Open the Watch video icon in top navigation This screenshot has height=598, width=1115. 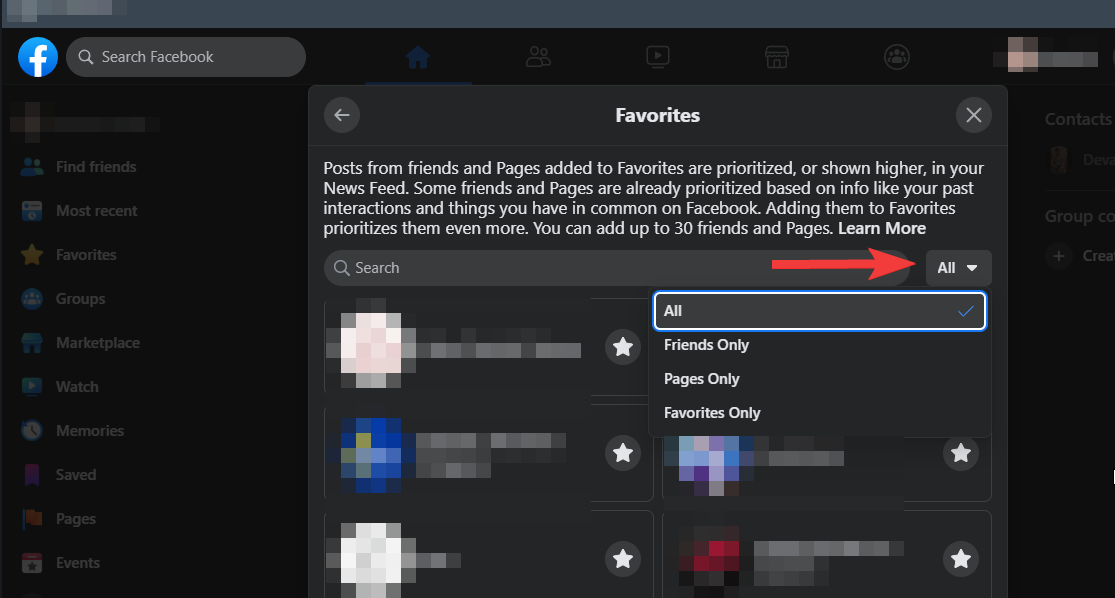657,57
